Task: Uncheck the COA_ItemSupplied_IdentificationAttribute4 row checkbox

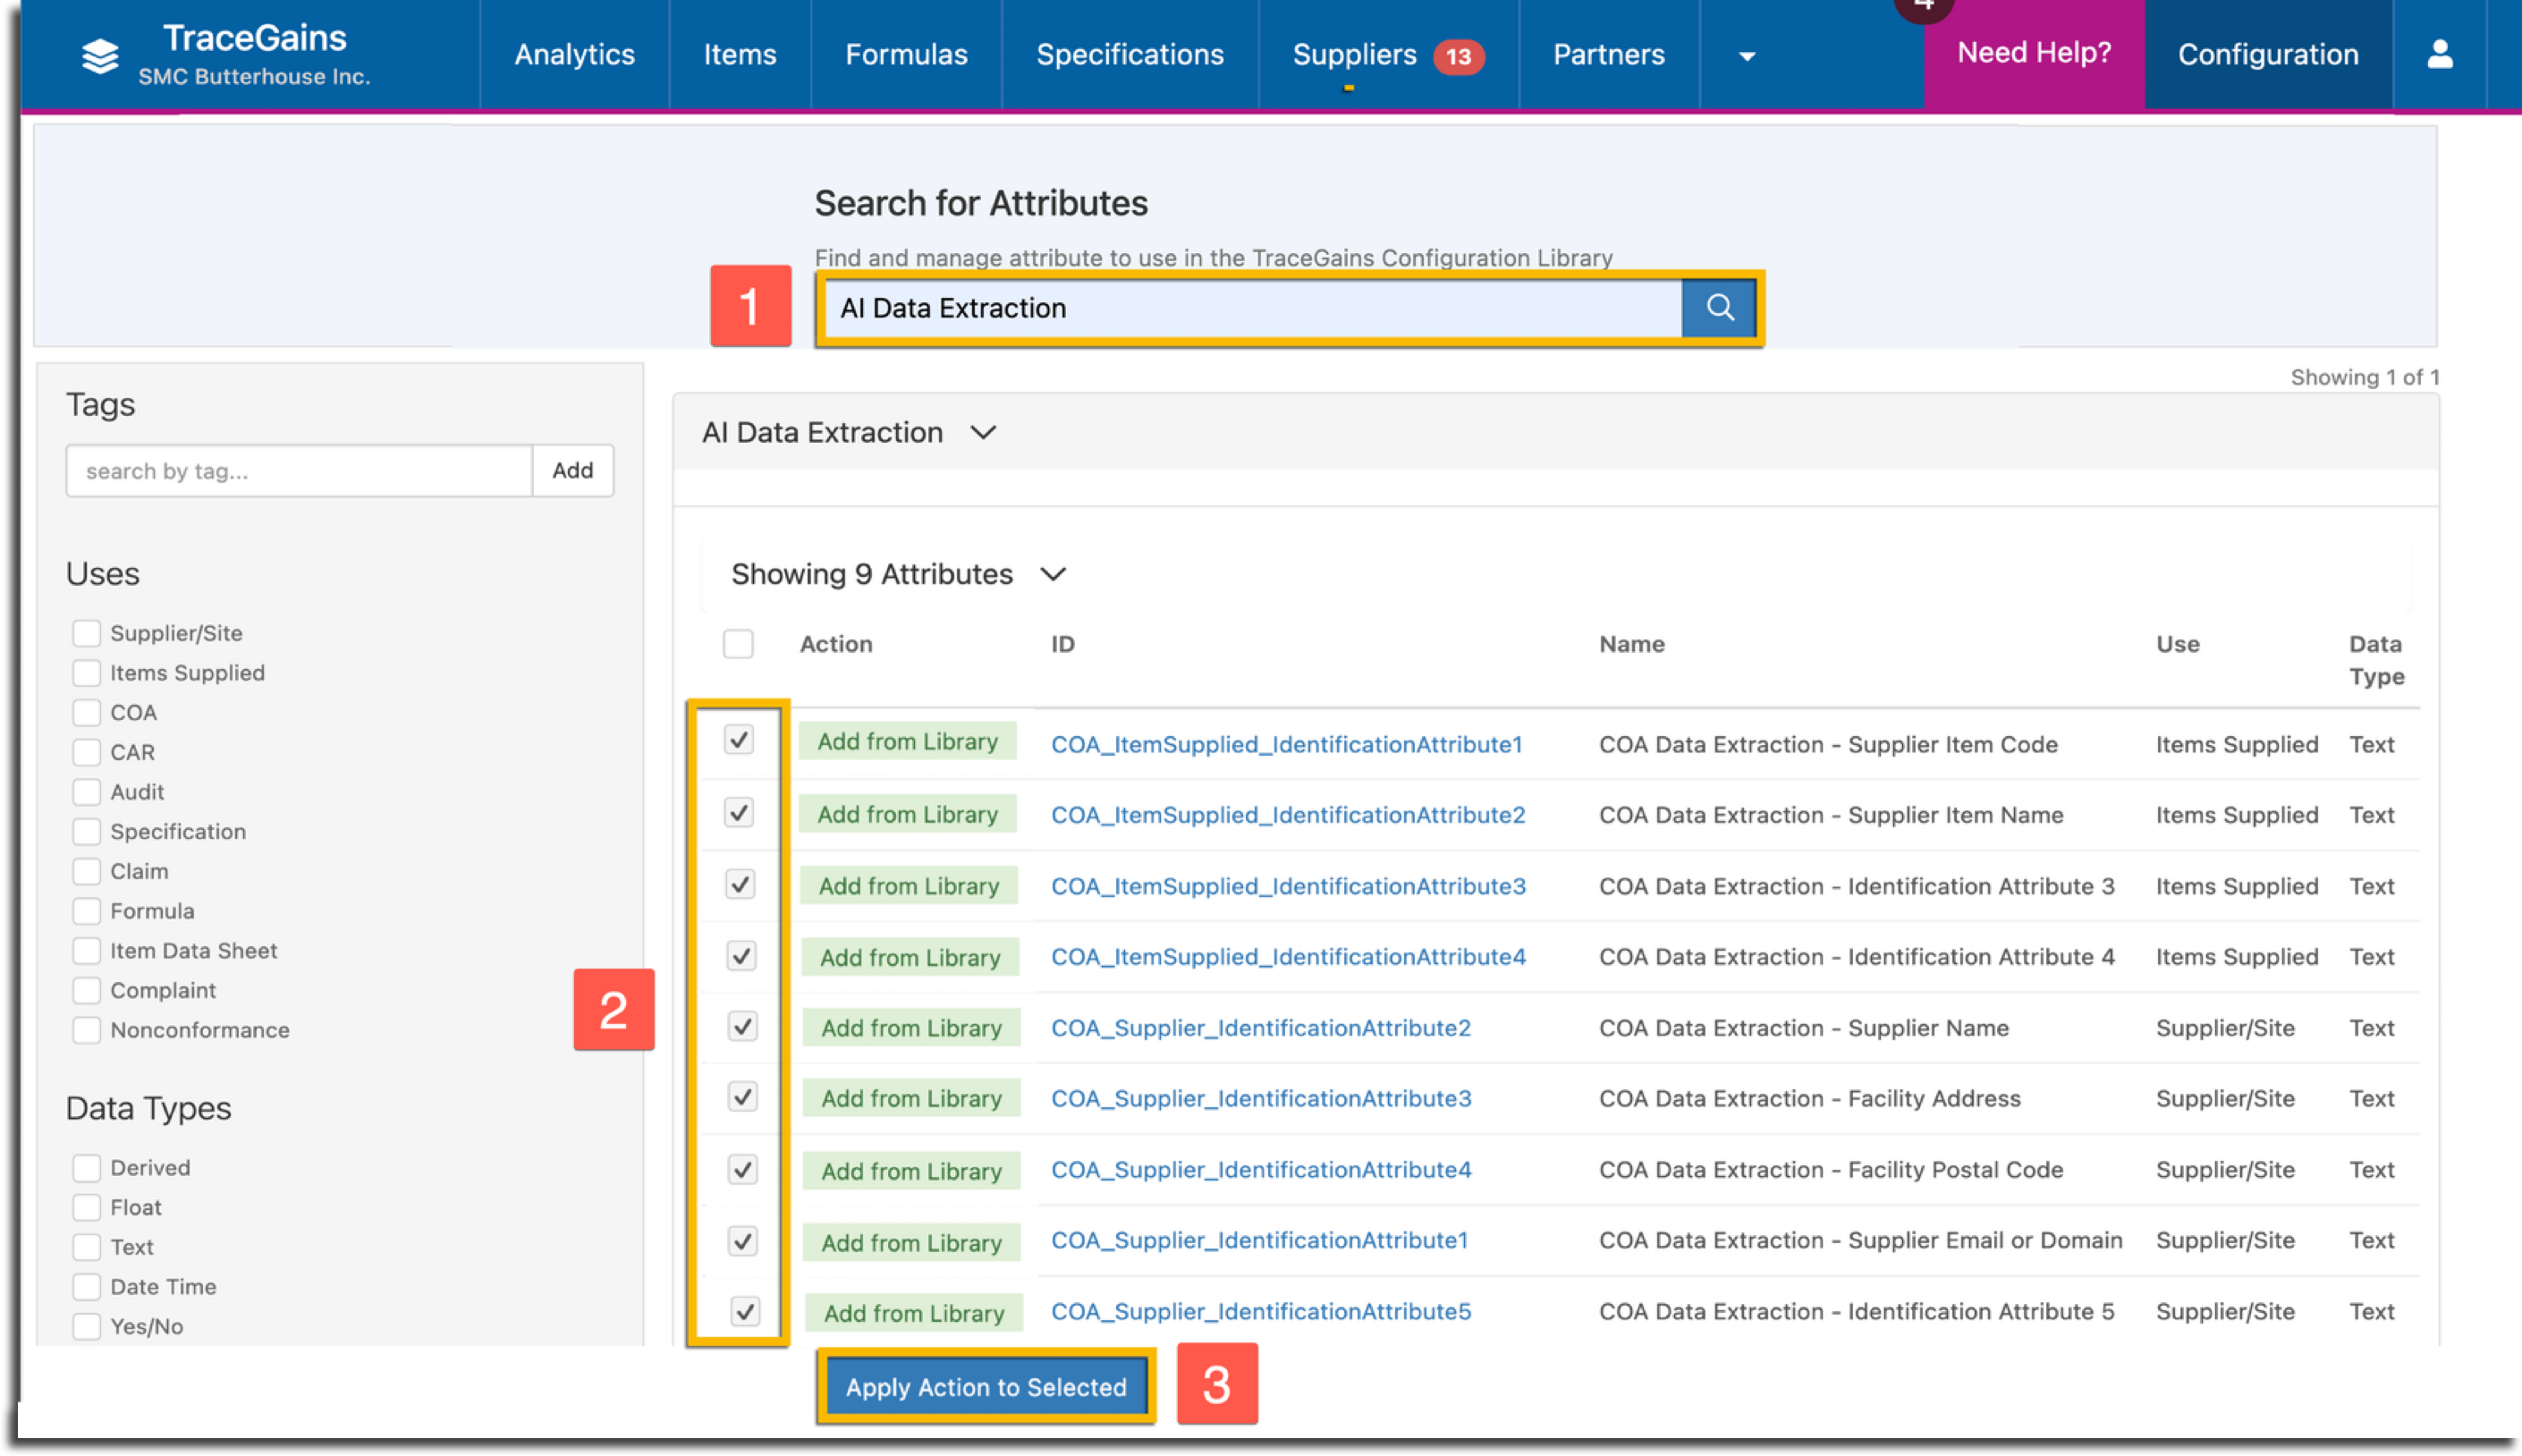Action: point(741,956)
